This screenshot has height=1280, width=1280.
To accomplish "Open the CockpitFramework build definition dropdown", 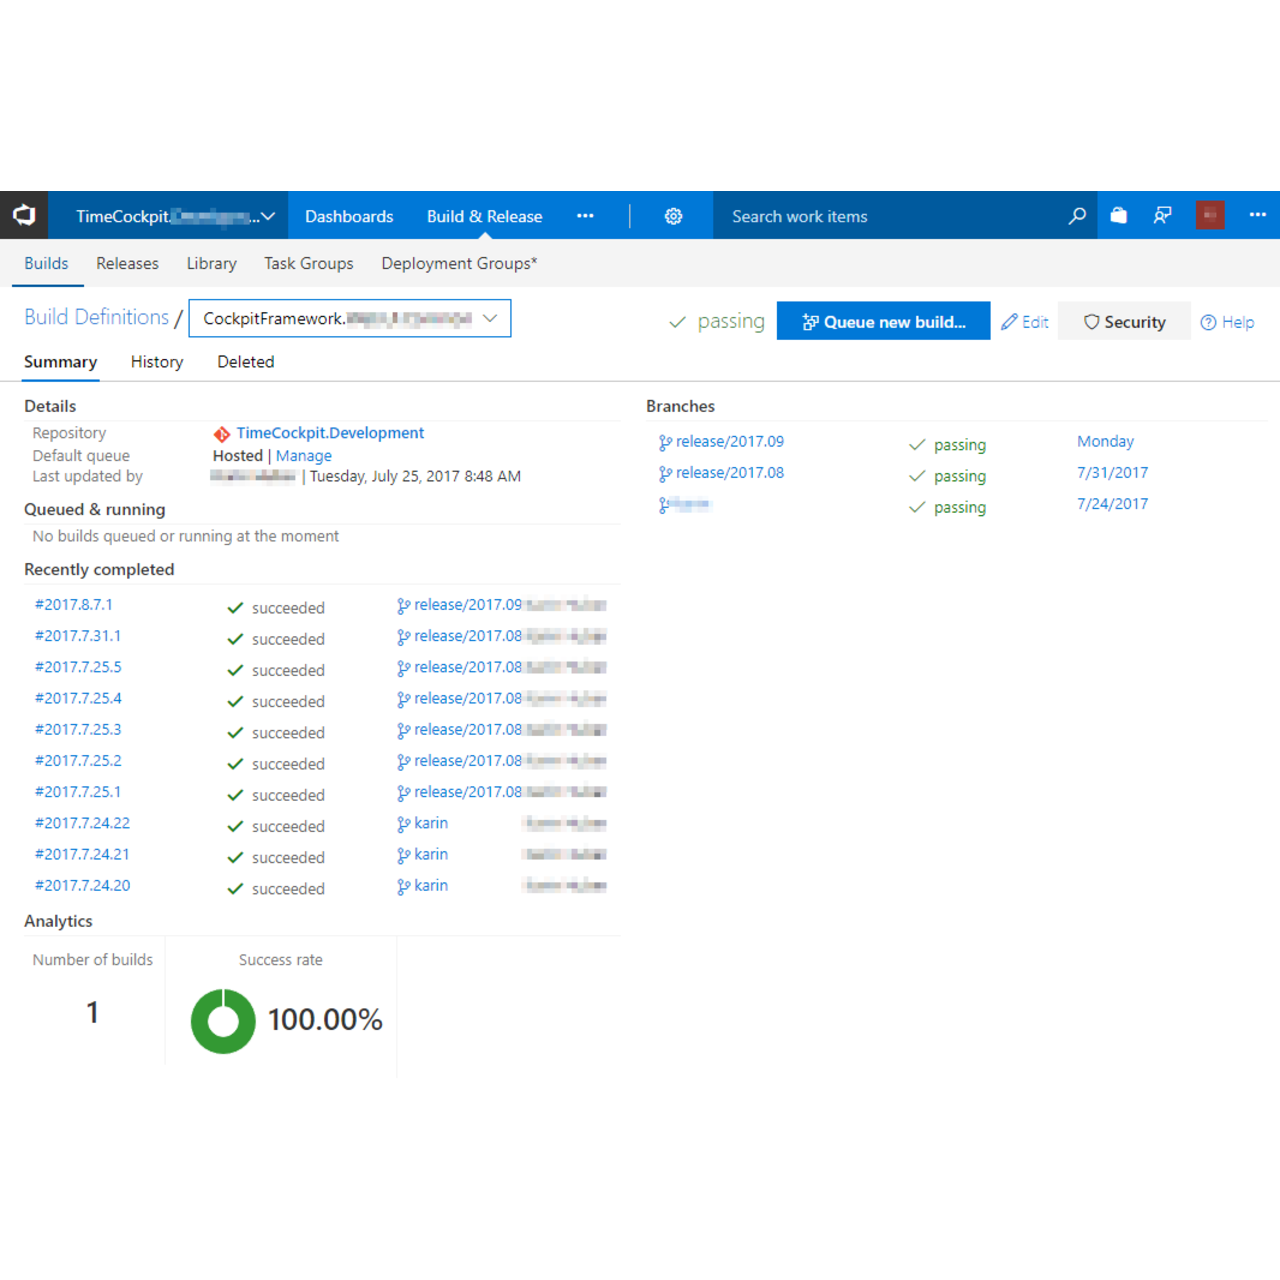I will (349, 319).
